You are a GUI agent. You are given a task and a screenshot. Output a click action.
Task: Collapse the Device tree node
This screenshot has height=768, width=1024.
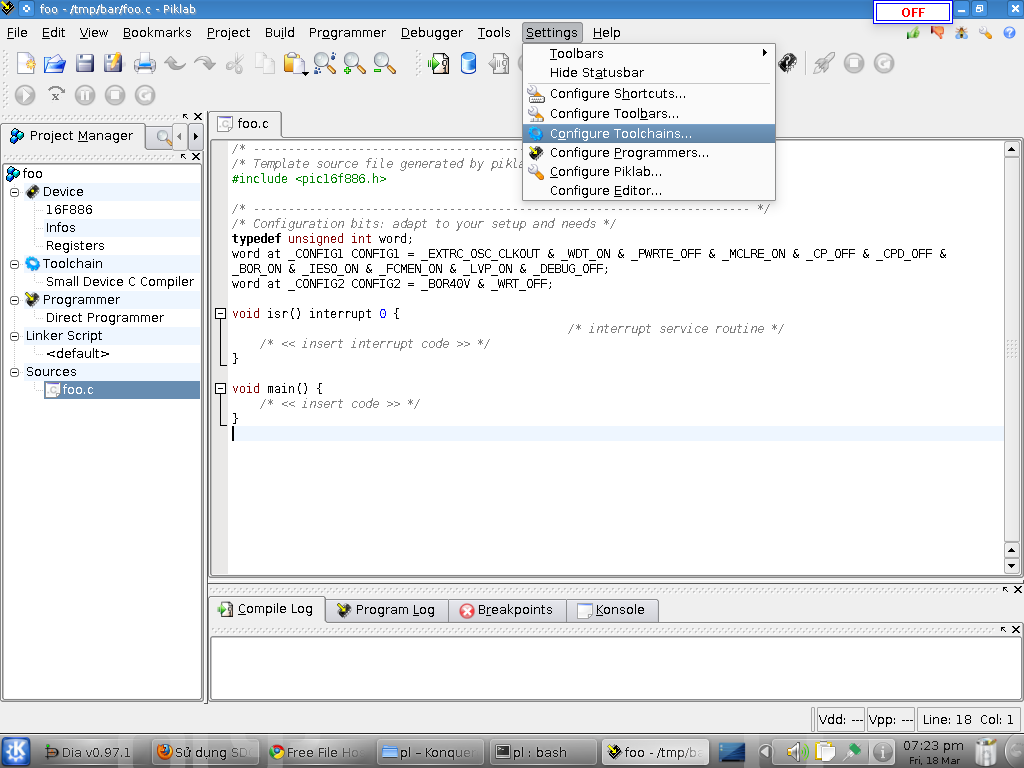click(x=15, y=192)
